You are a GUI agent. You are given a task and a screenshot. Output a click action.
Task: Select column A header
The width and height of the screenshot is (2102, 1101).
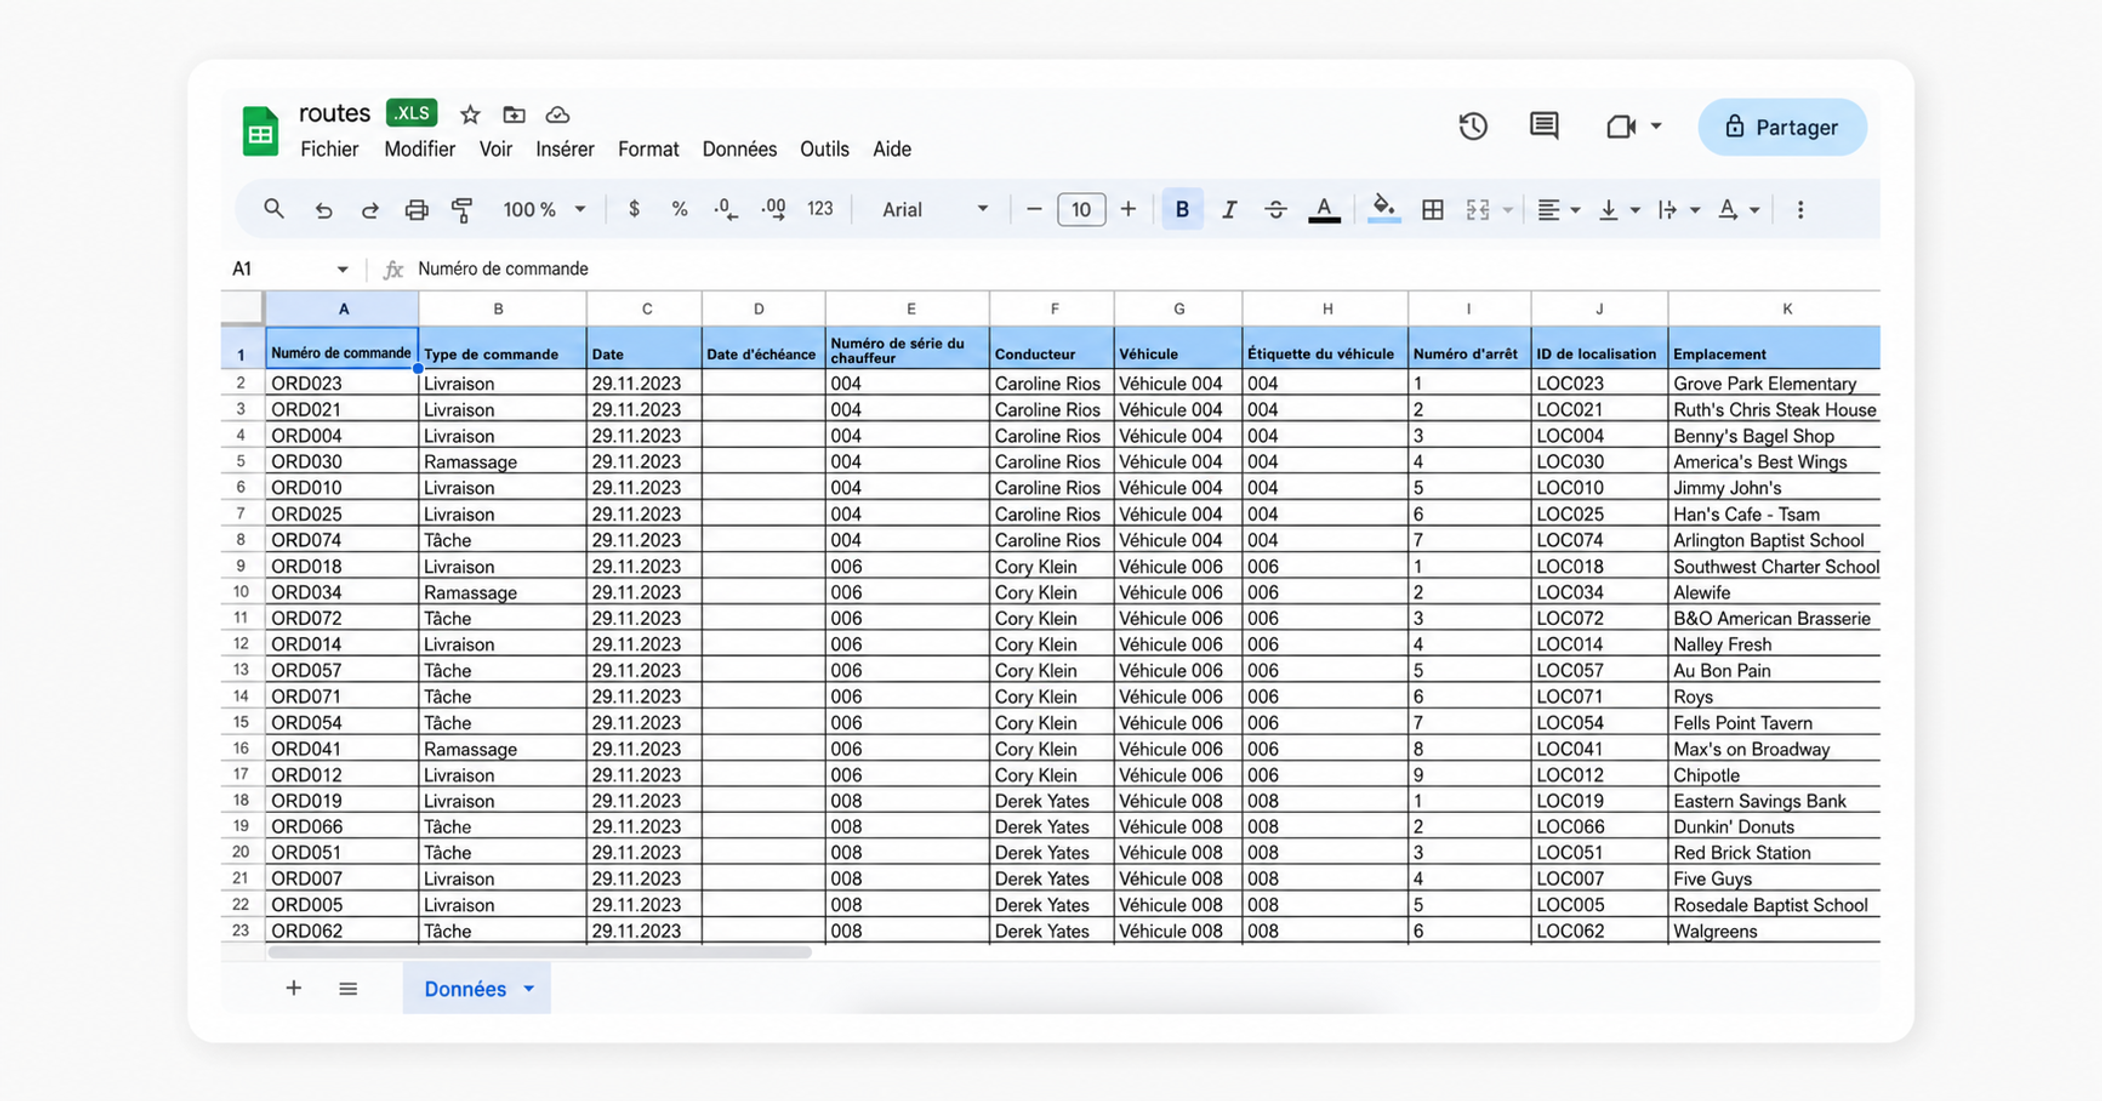[x=342, y=309]
